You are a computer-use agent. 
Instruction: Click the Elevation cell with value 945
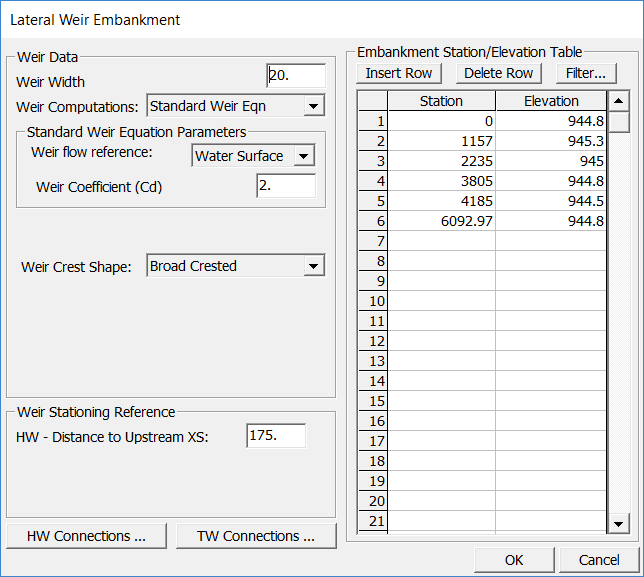551,161
